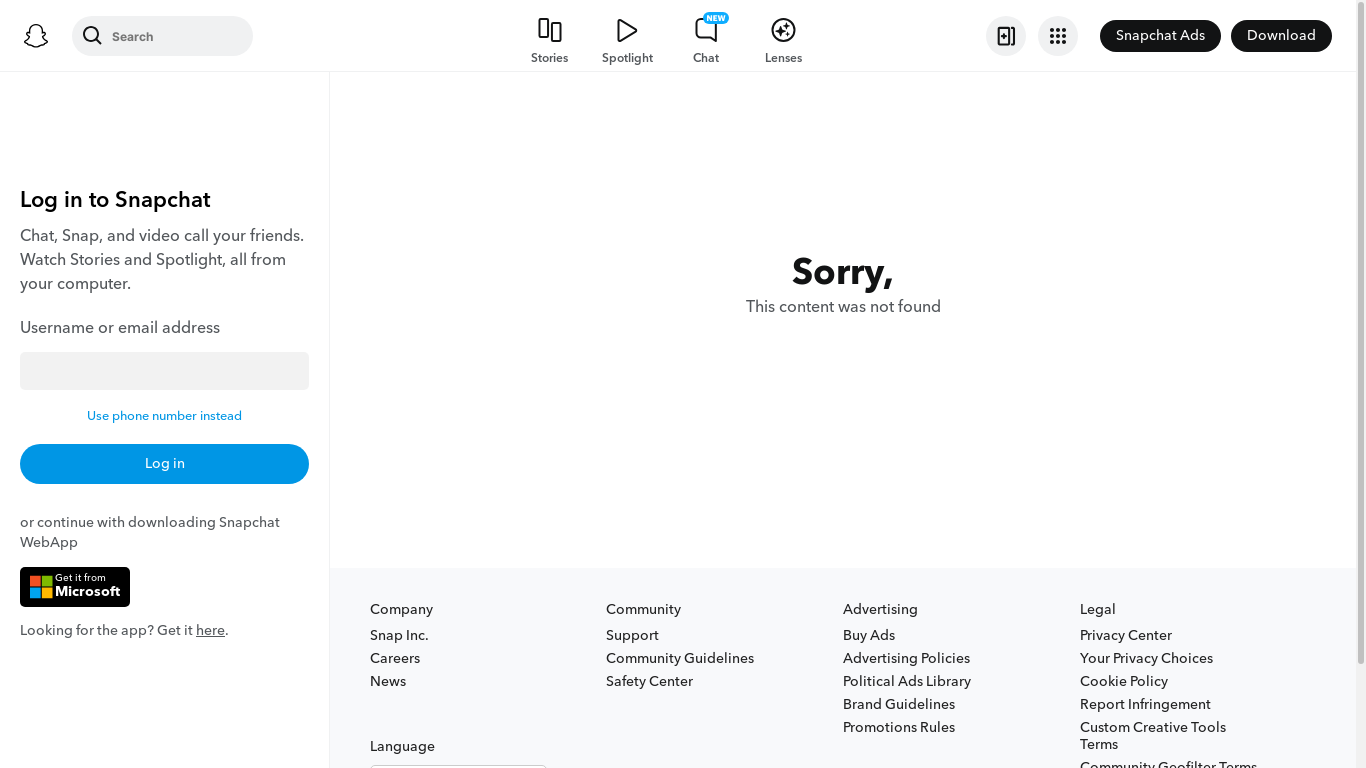Click the blue Log in button

point(164,464)
